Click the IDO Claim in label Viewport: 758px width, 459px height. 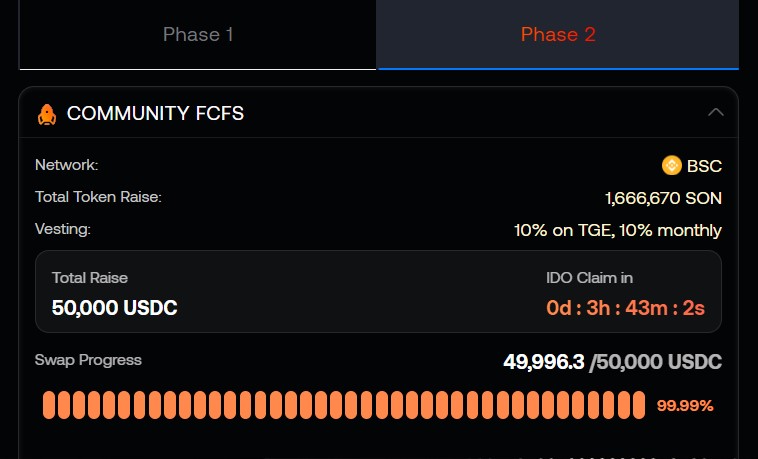pos(589,278)
